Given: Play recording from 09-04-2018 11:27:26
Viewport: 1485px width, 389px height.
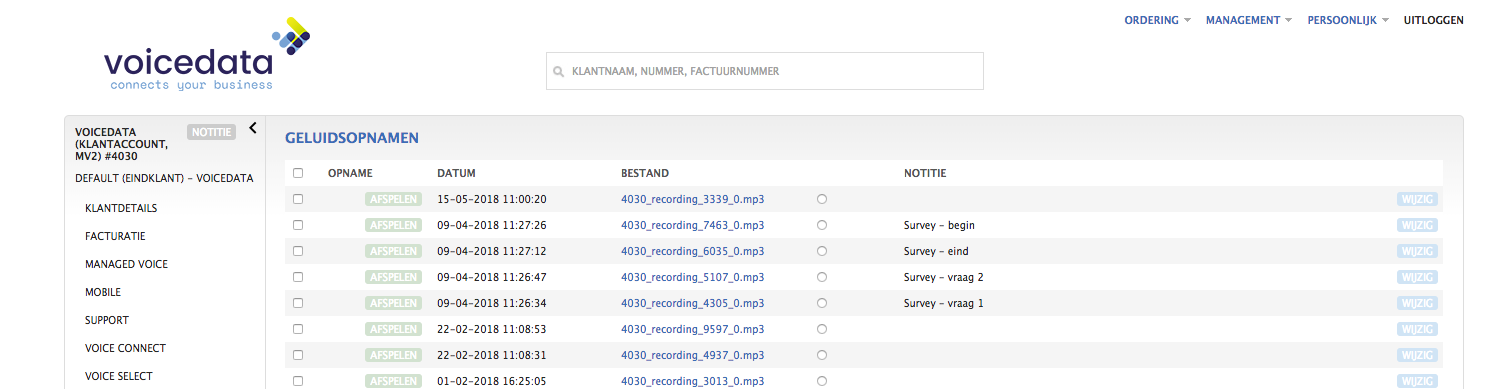Looking at the screenshot, I should point(393,225).
